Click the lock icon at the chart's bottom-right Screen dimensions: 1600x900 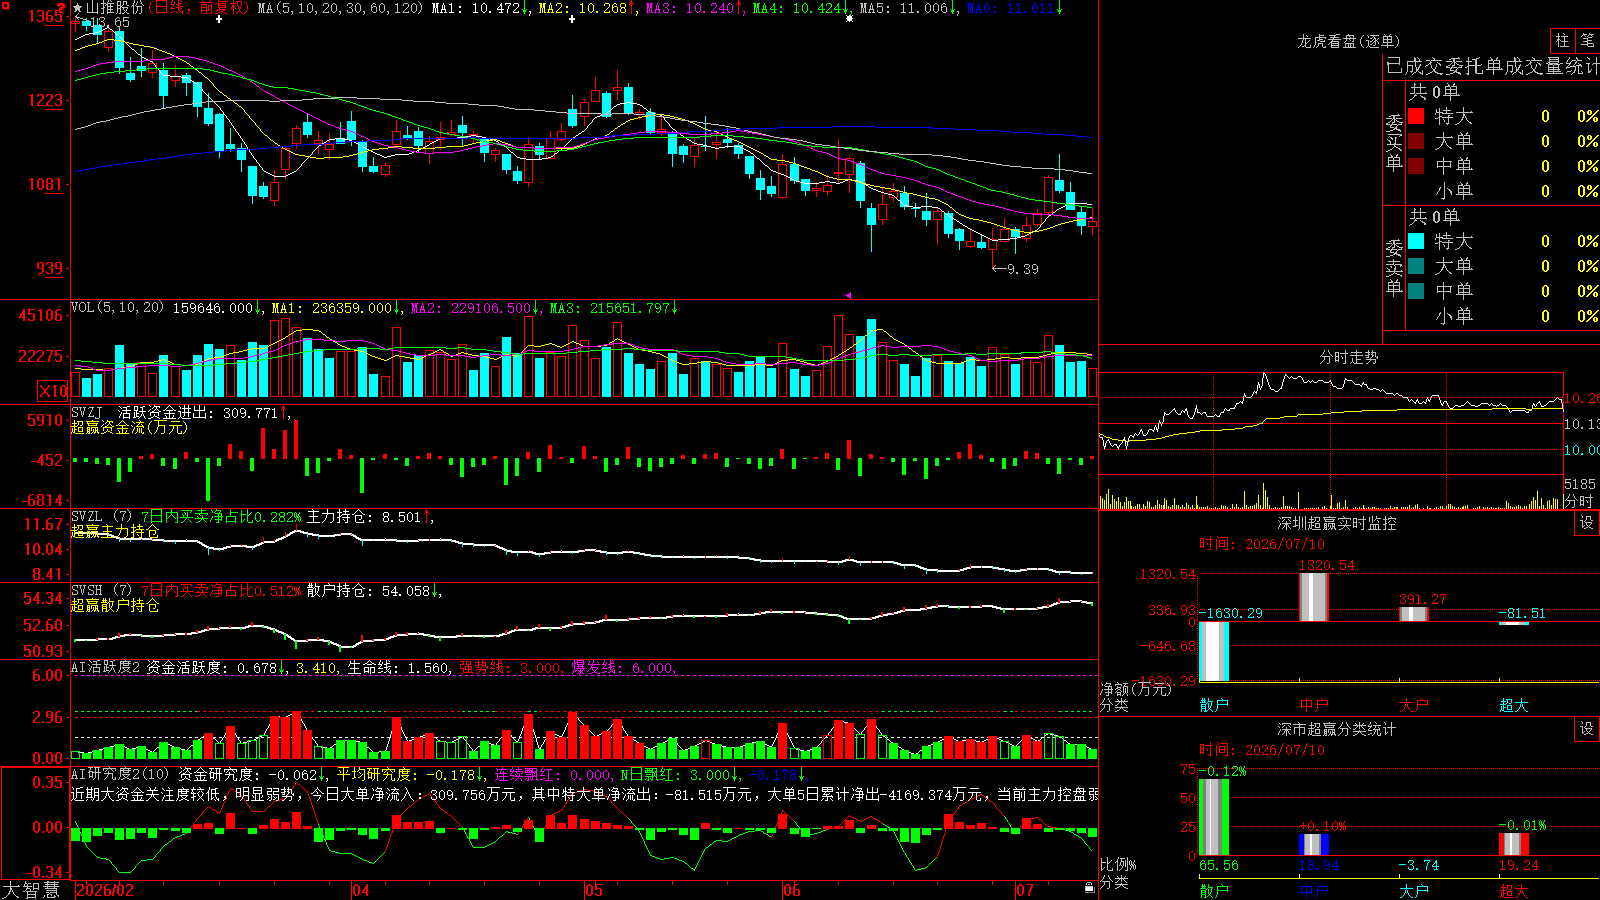(1089, 888)
